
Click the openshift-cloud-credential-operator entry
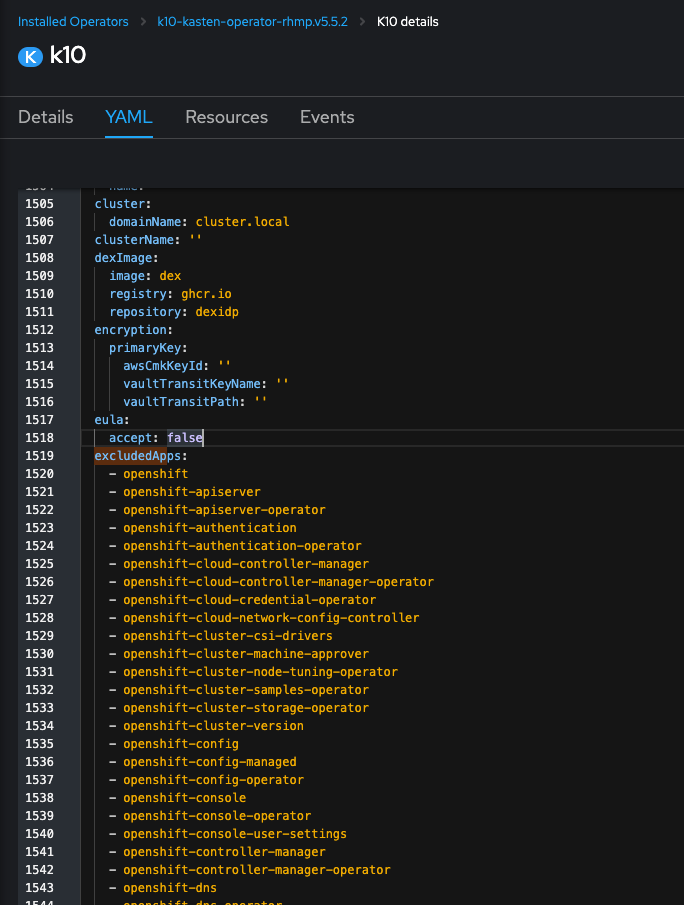pyautogui.click(x=249, y=600)
